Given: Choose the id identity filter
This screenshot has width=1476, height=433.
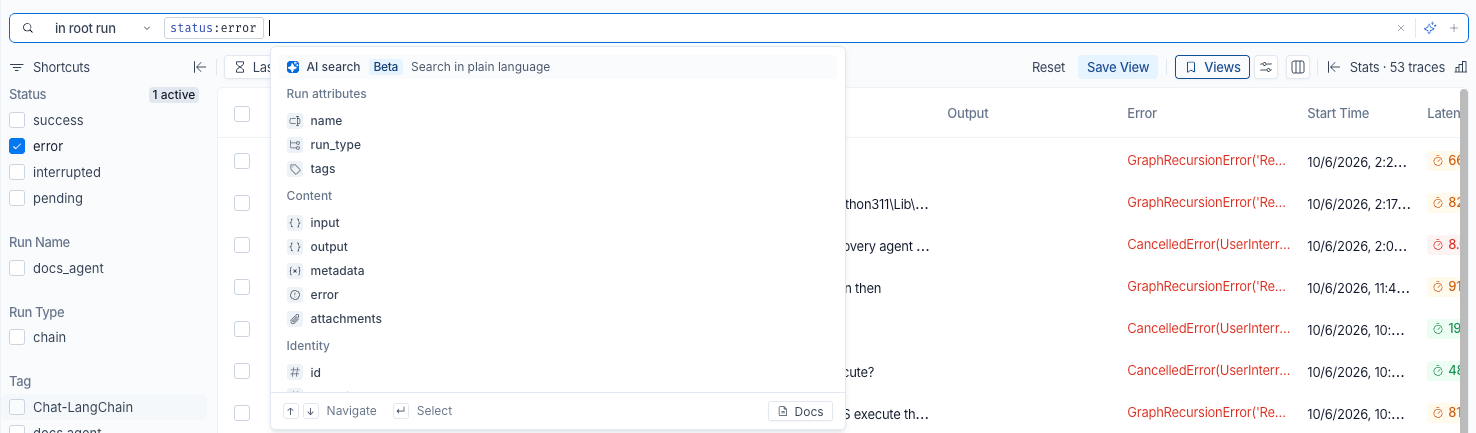Looking at the screenshot, I should [x=558, y=373].
